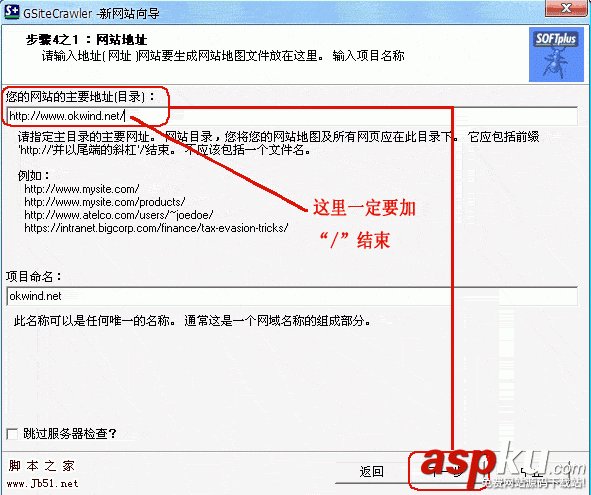Select the intranet.bigcorp.com example URL
Image resolution: width=591 pixels, height=495 pixels.
[156, 228]
